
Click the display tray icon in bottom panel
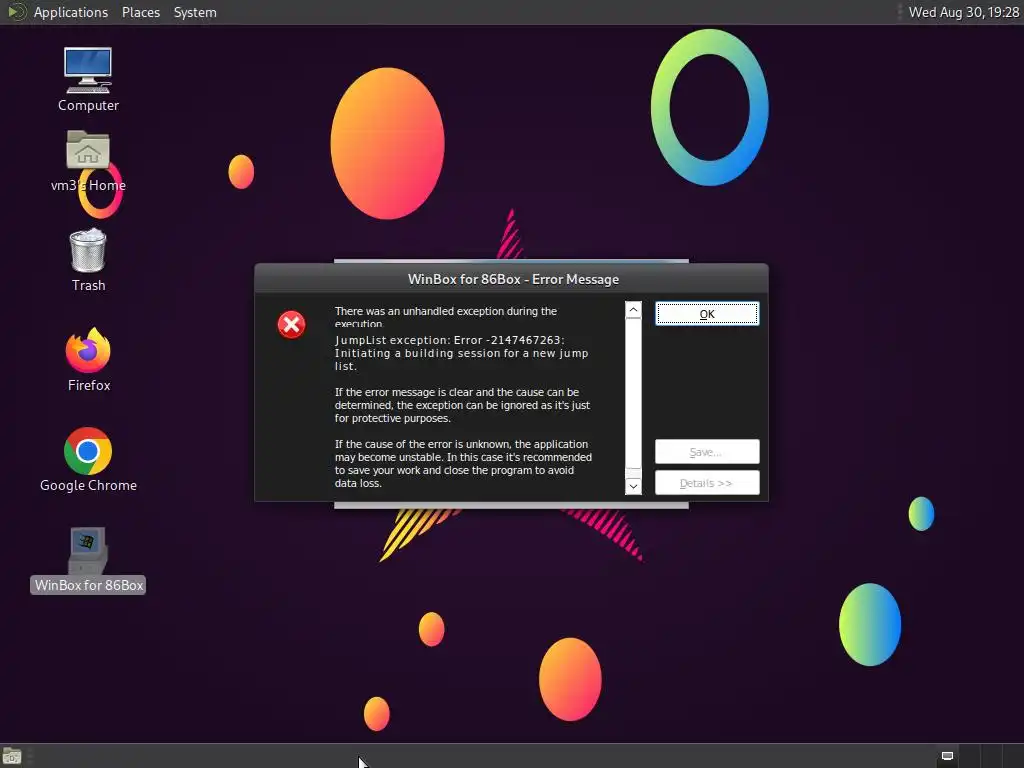947,756
